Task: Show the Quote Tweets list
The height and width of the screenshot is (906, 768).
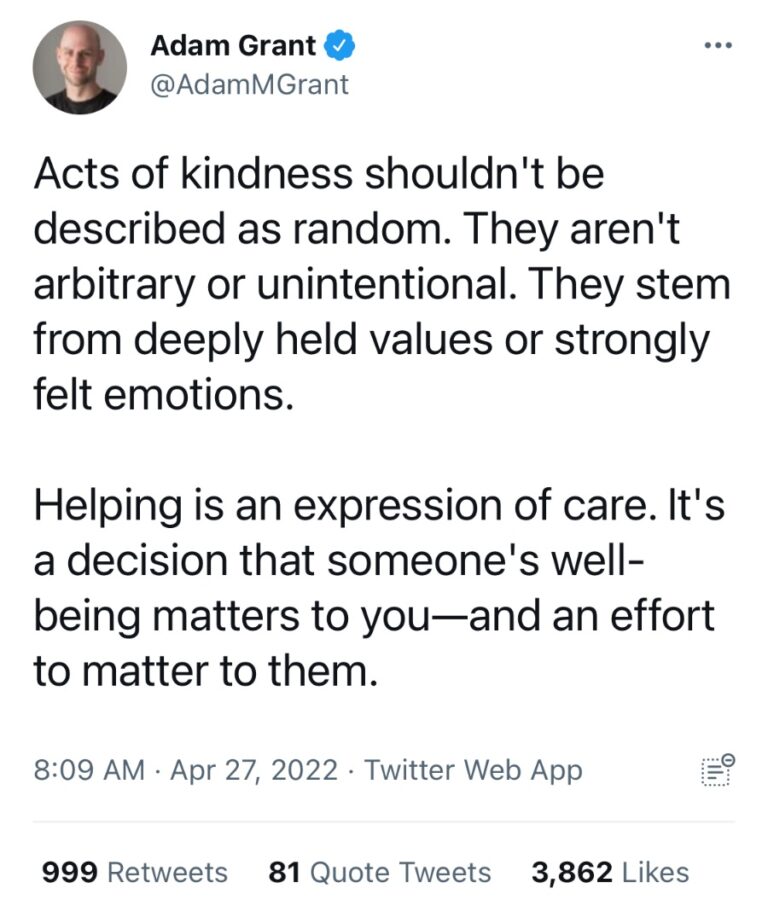Action: (400, 872)
